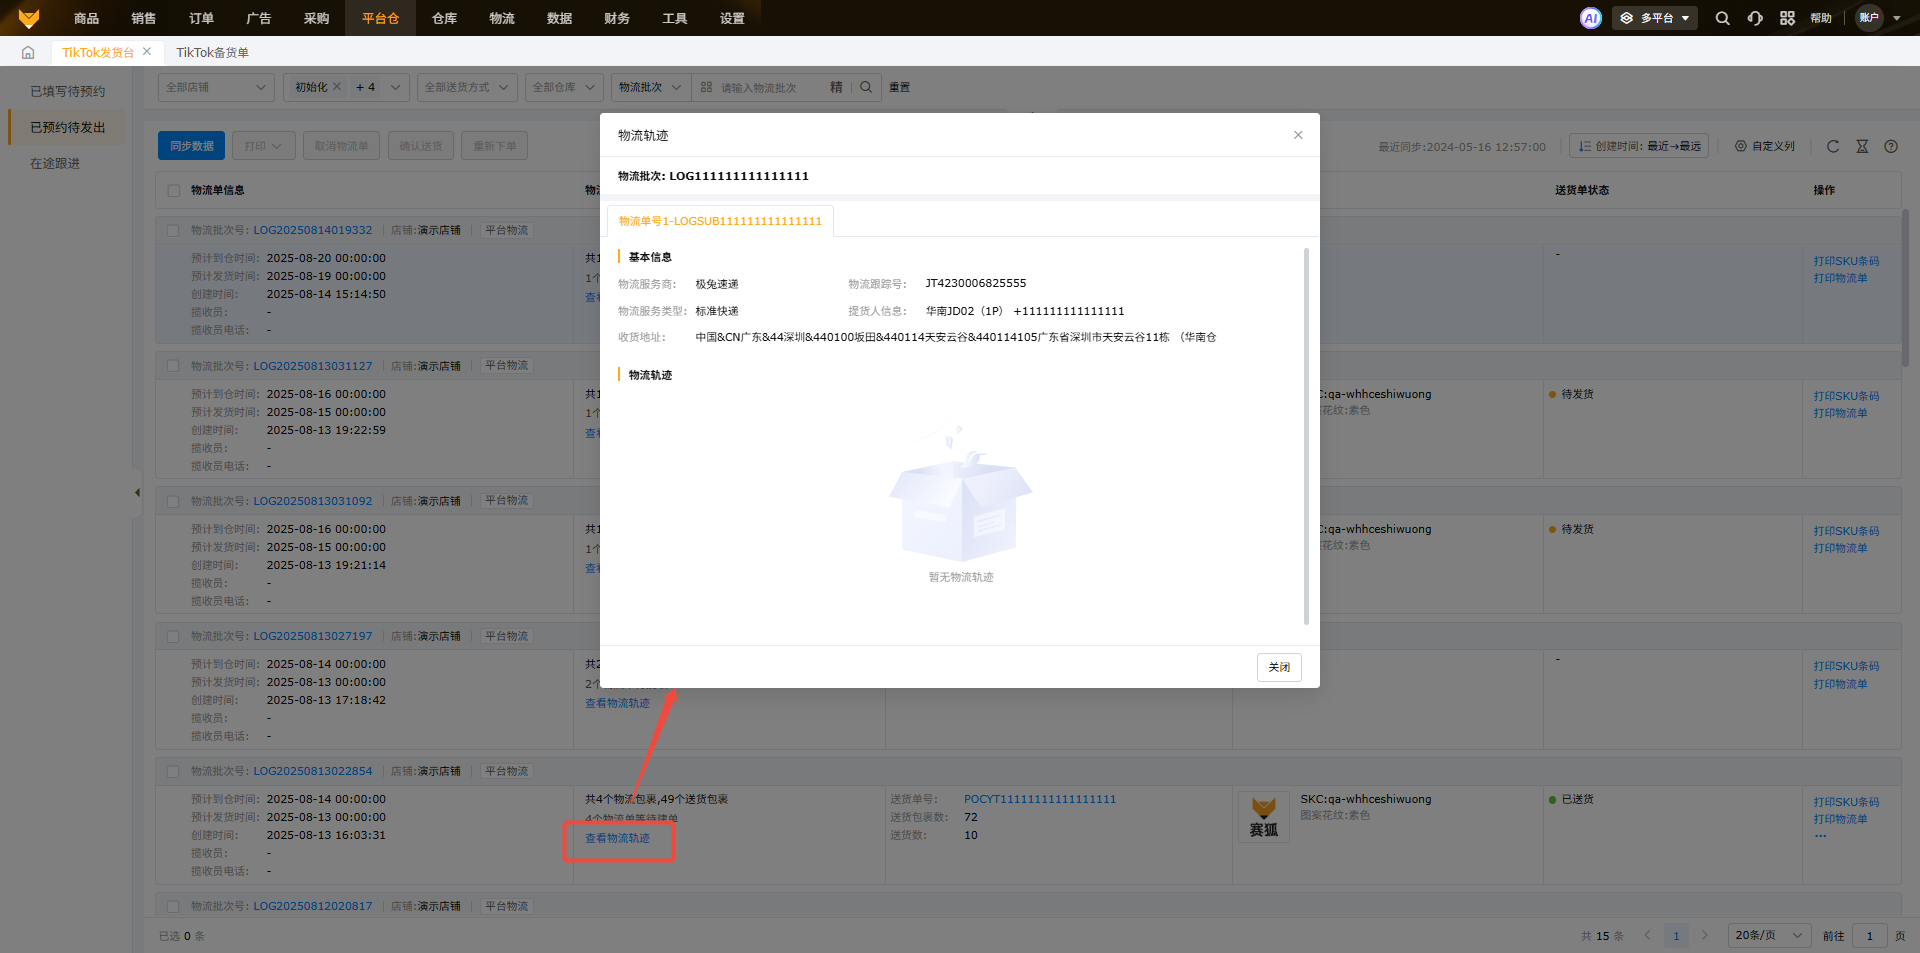Go to next page arrow
Image resolution: width=1920 pixels, height=953 pixels.
[x=1705, y=936]
